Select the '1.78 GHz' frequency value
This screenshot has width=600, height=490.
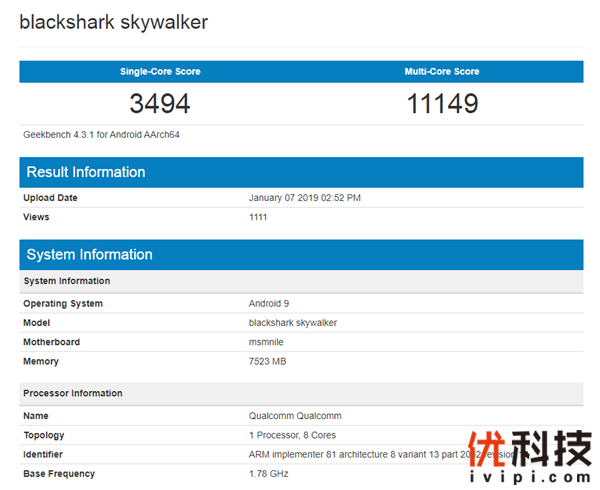[269, 474]
